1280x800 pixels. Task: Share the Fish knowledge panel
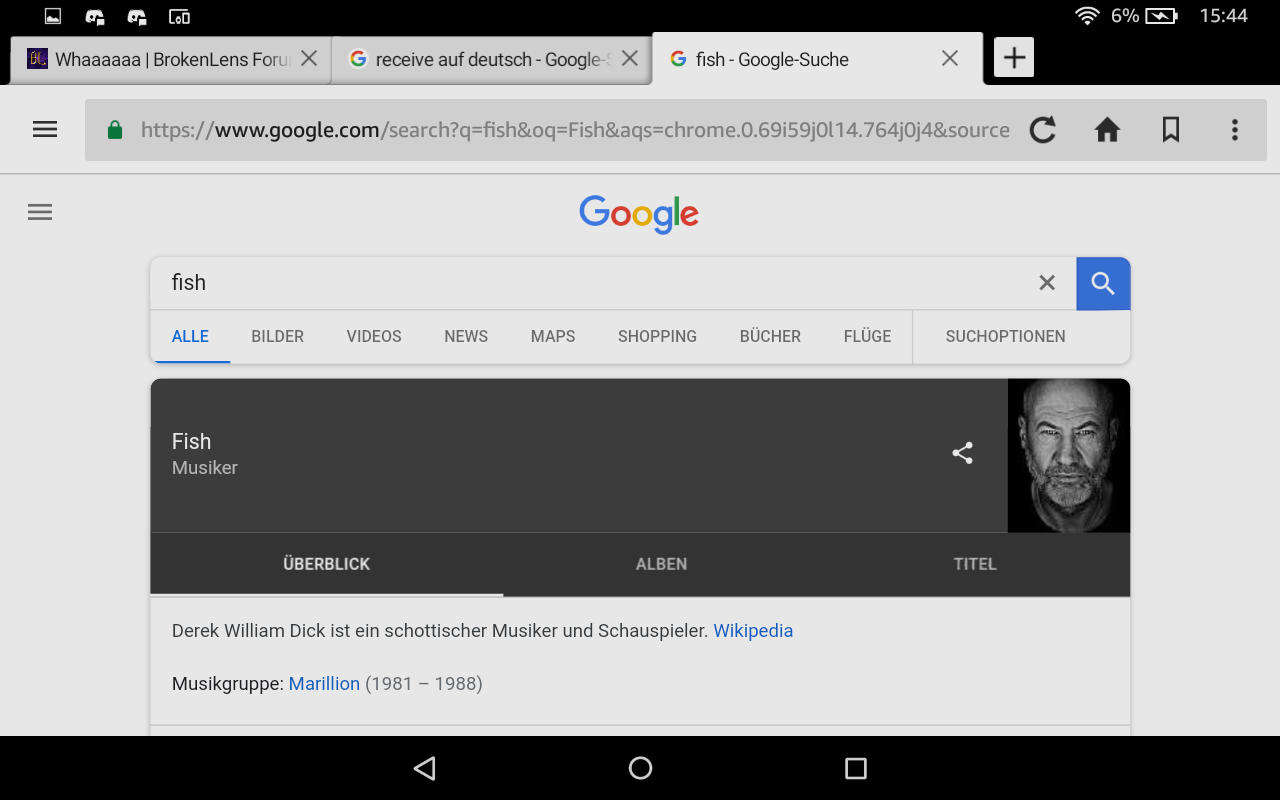962,453
